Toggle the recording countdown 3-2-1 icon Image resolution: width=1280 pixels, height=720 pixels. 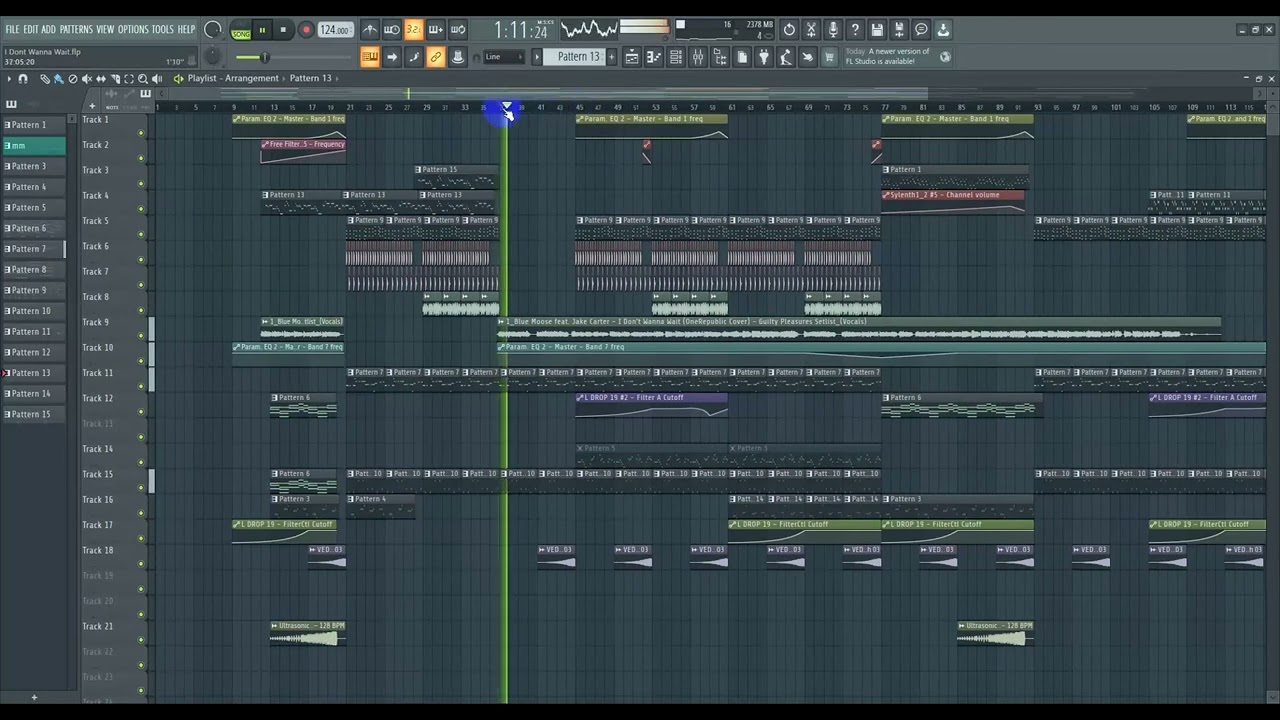tap(413, 30)
